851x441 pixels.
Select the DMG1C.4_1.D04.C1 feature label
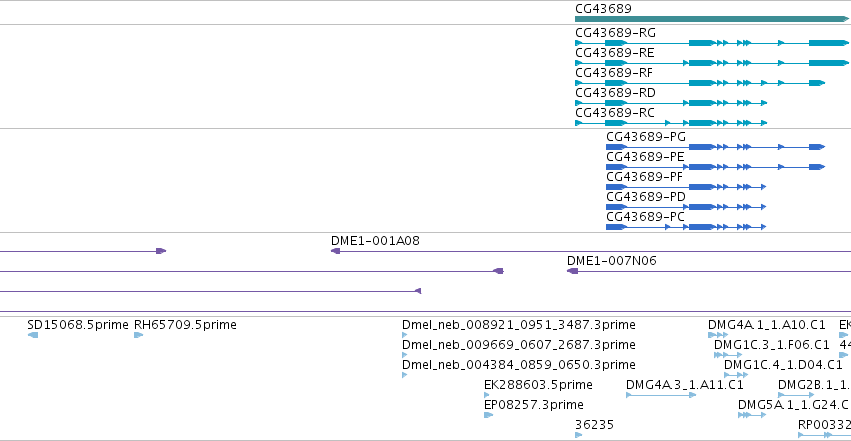pyautogui.click(x=783, y=365)
